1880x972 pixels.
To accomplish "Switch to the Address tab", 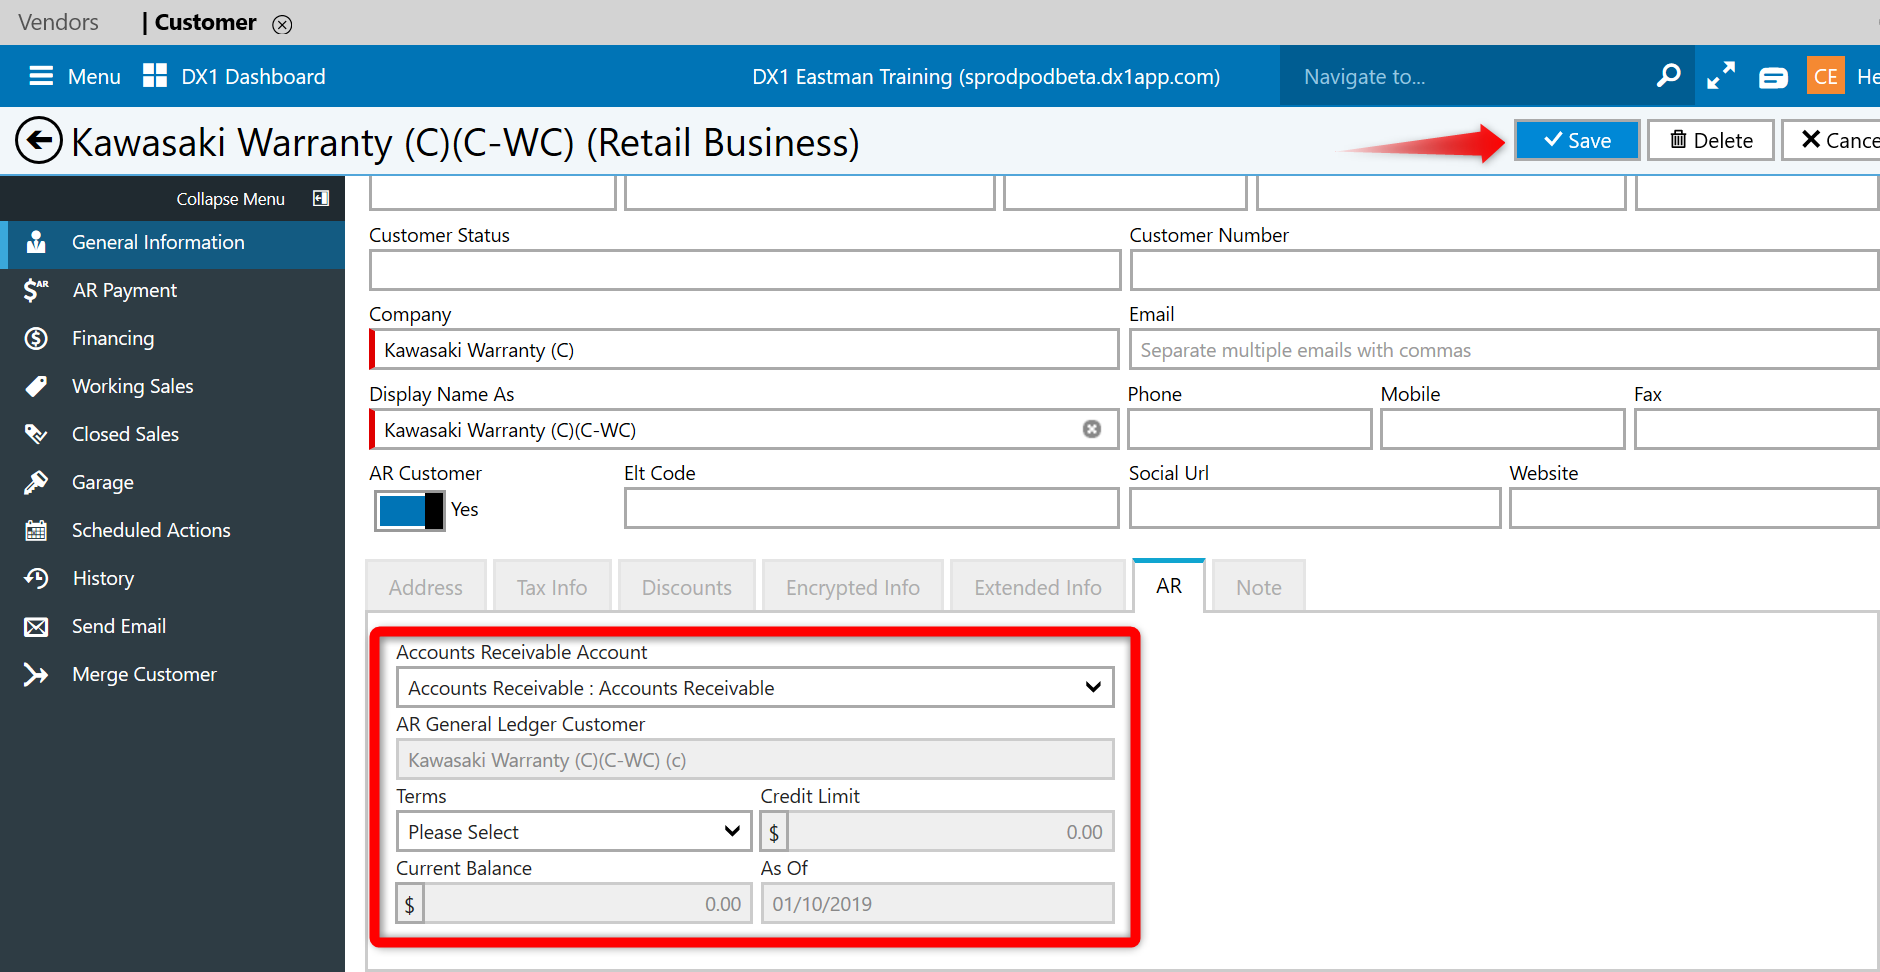I will coord(426,587).
